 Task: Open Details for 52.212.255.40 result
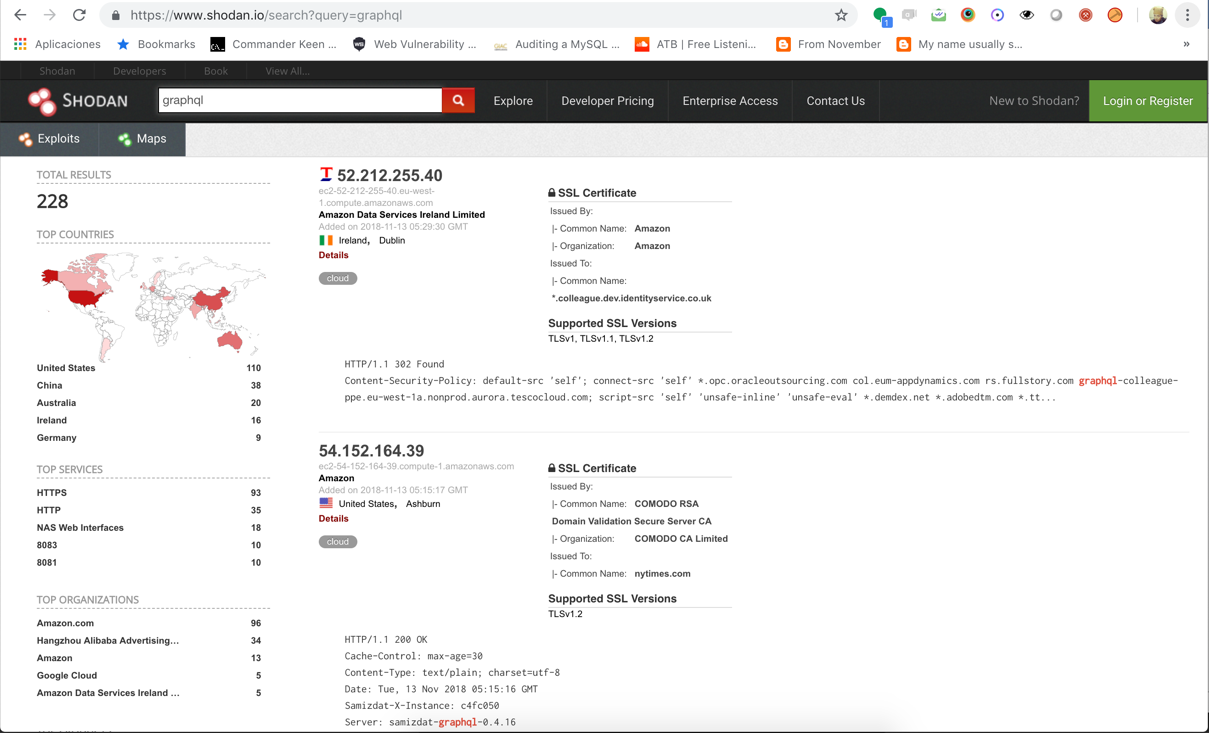333,255
